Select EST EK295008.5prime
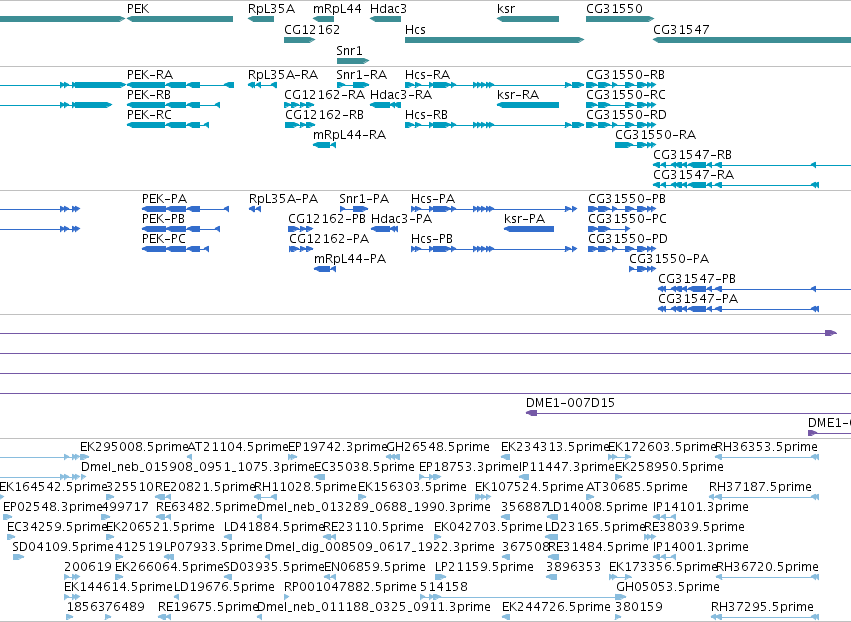The width and height of the screenshot is (851, 622). (x=85, y=457)
